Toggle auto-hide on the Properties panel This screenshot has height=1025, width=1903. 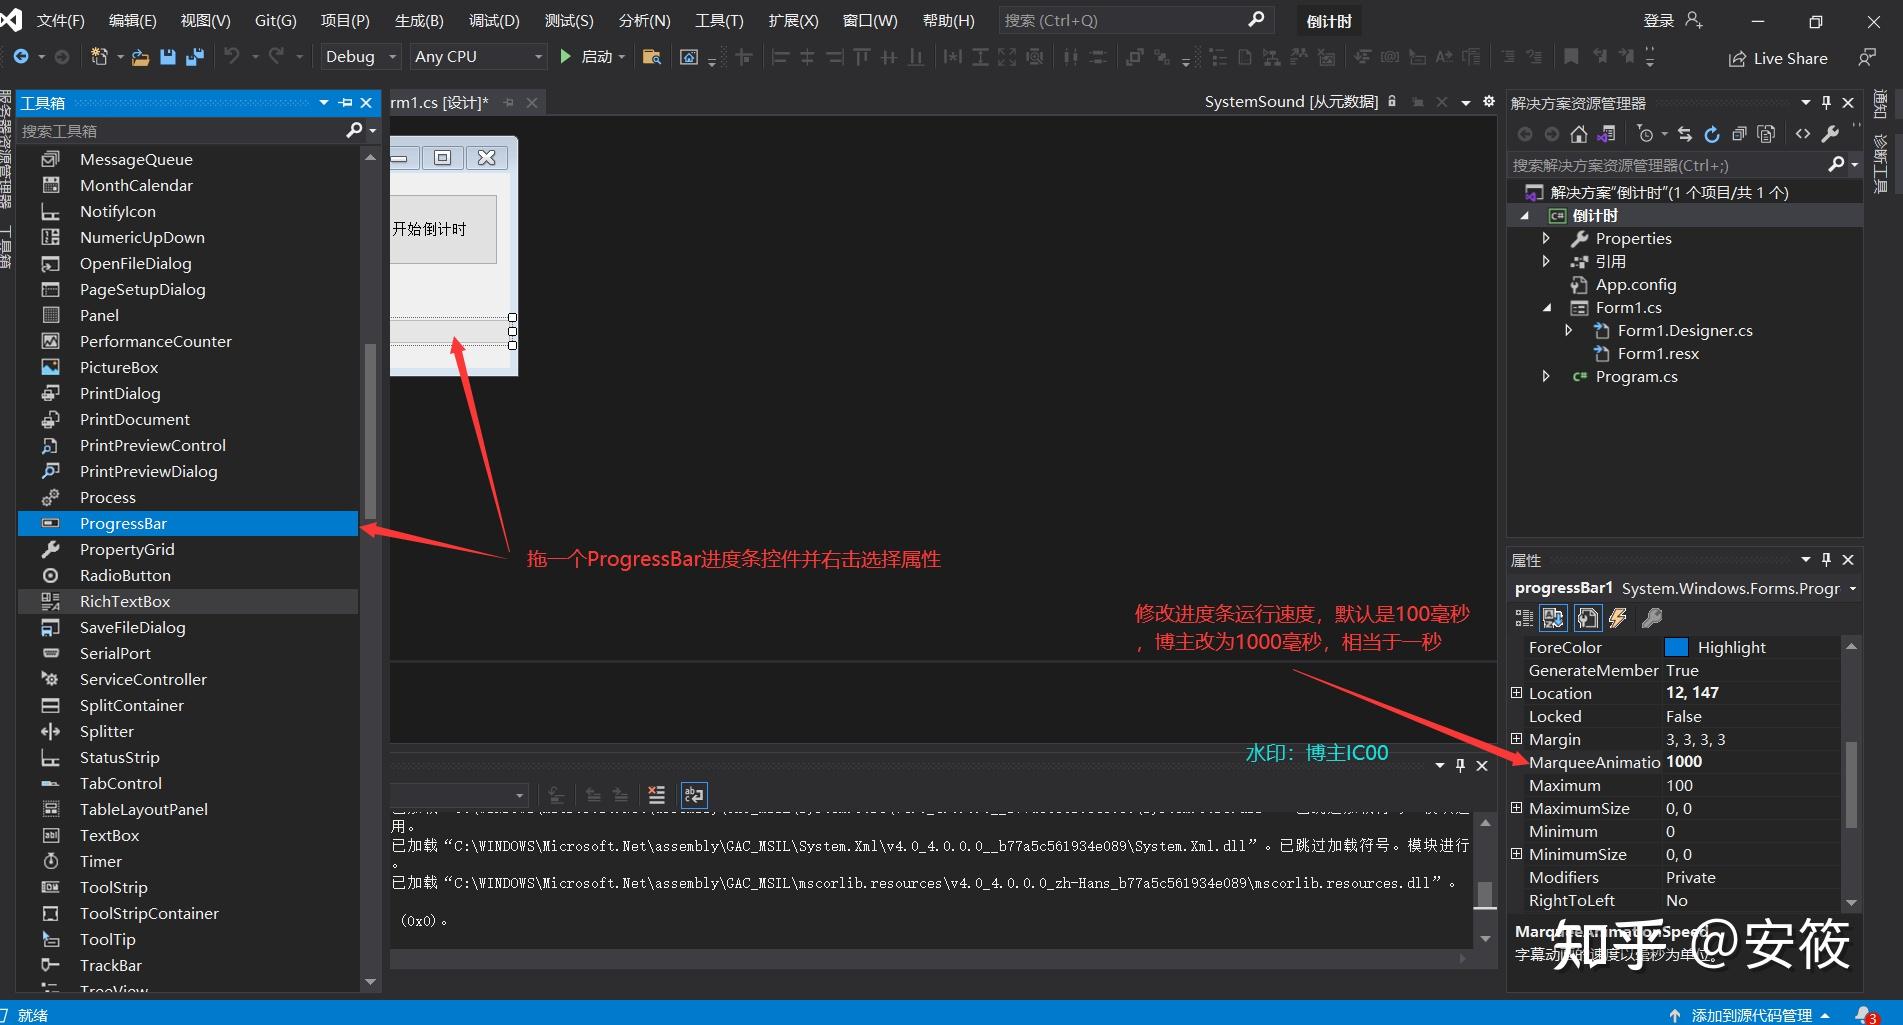tap(1826, 560)
